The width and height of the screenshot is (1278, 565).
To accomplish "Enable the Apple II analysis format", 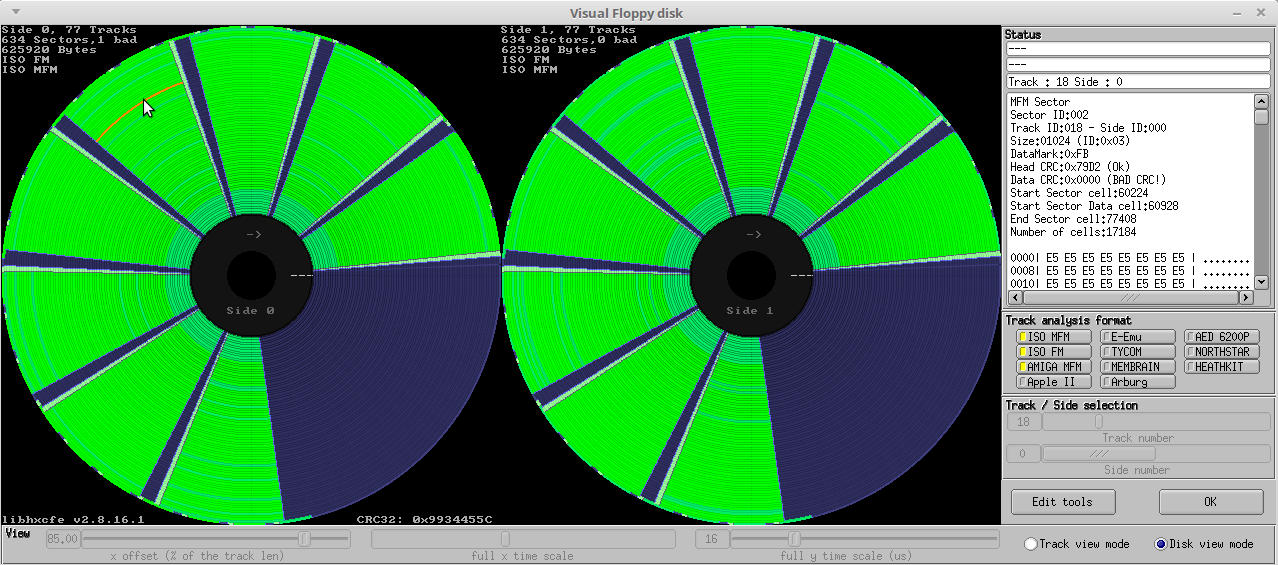I will pos(1056,382).
